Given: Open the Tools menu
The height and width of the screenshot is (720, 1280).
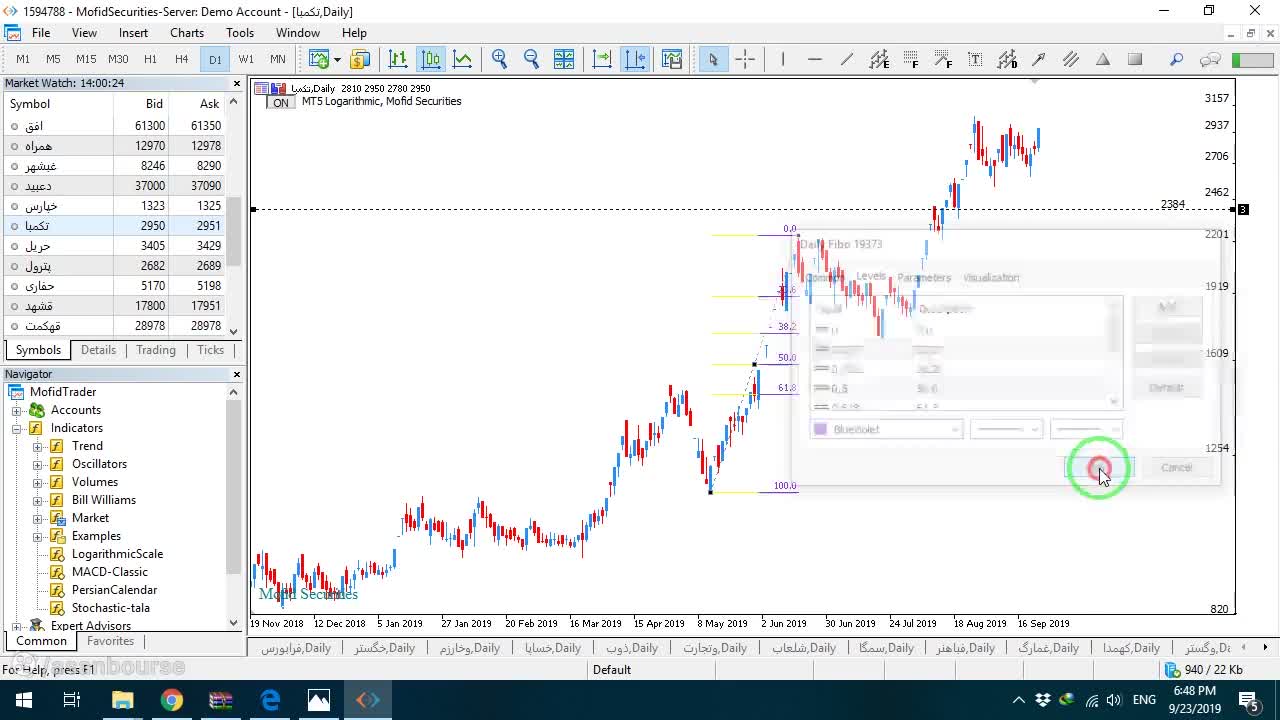Looking at the screenshot, I should point(240,33).
